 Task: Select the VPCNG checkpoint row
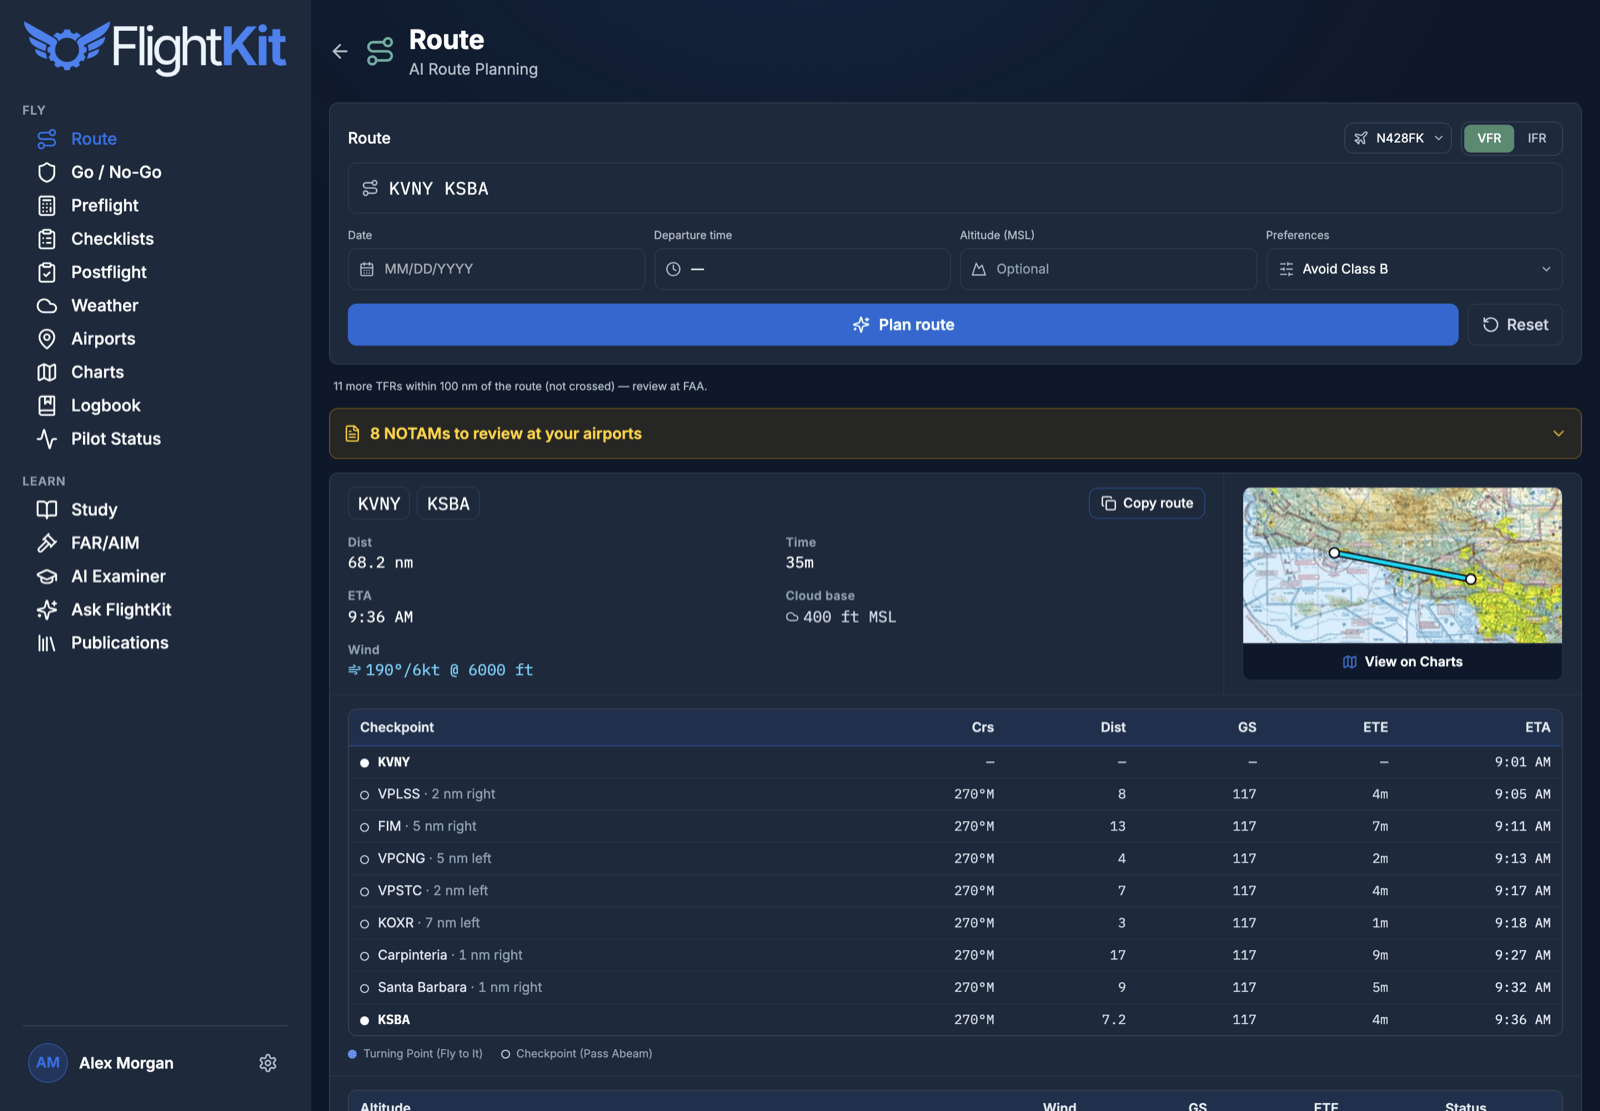955,858
